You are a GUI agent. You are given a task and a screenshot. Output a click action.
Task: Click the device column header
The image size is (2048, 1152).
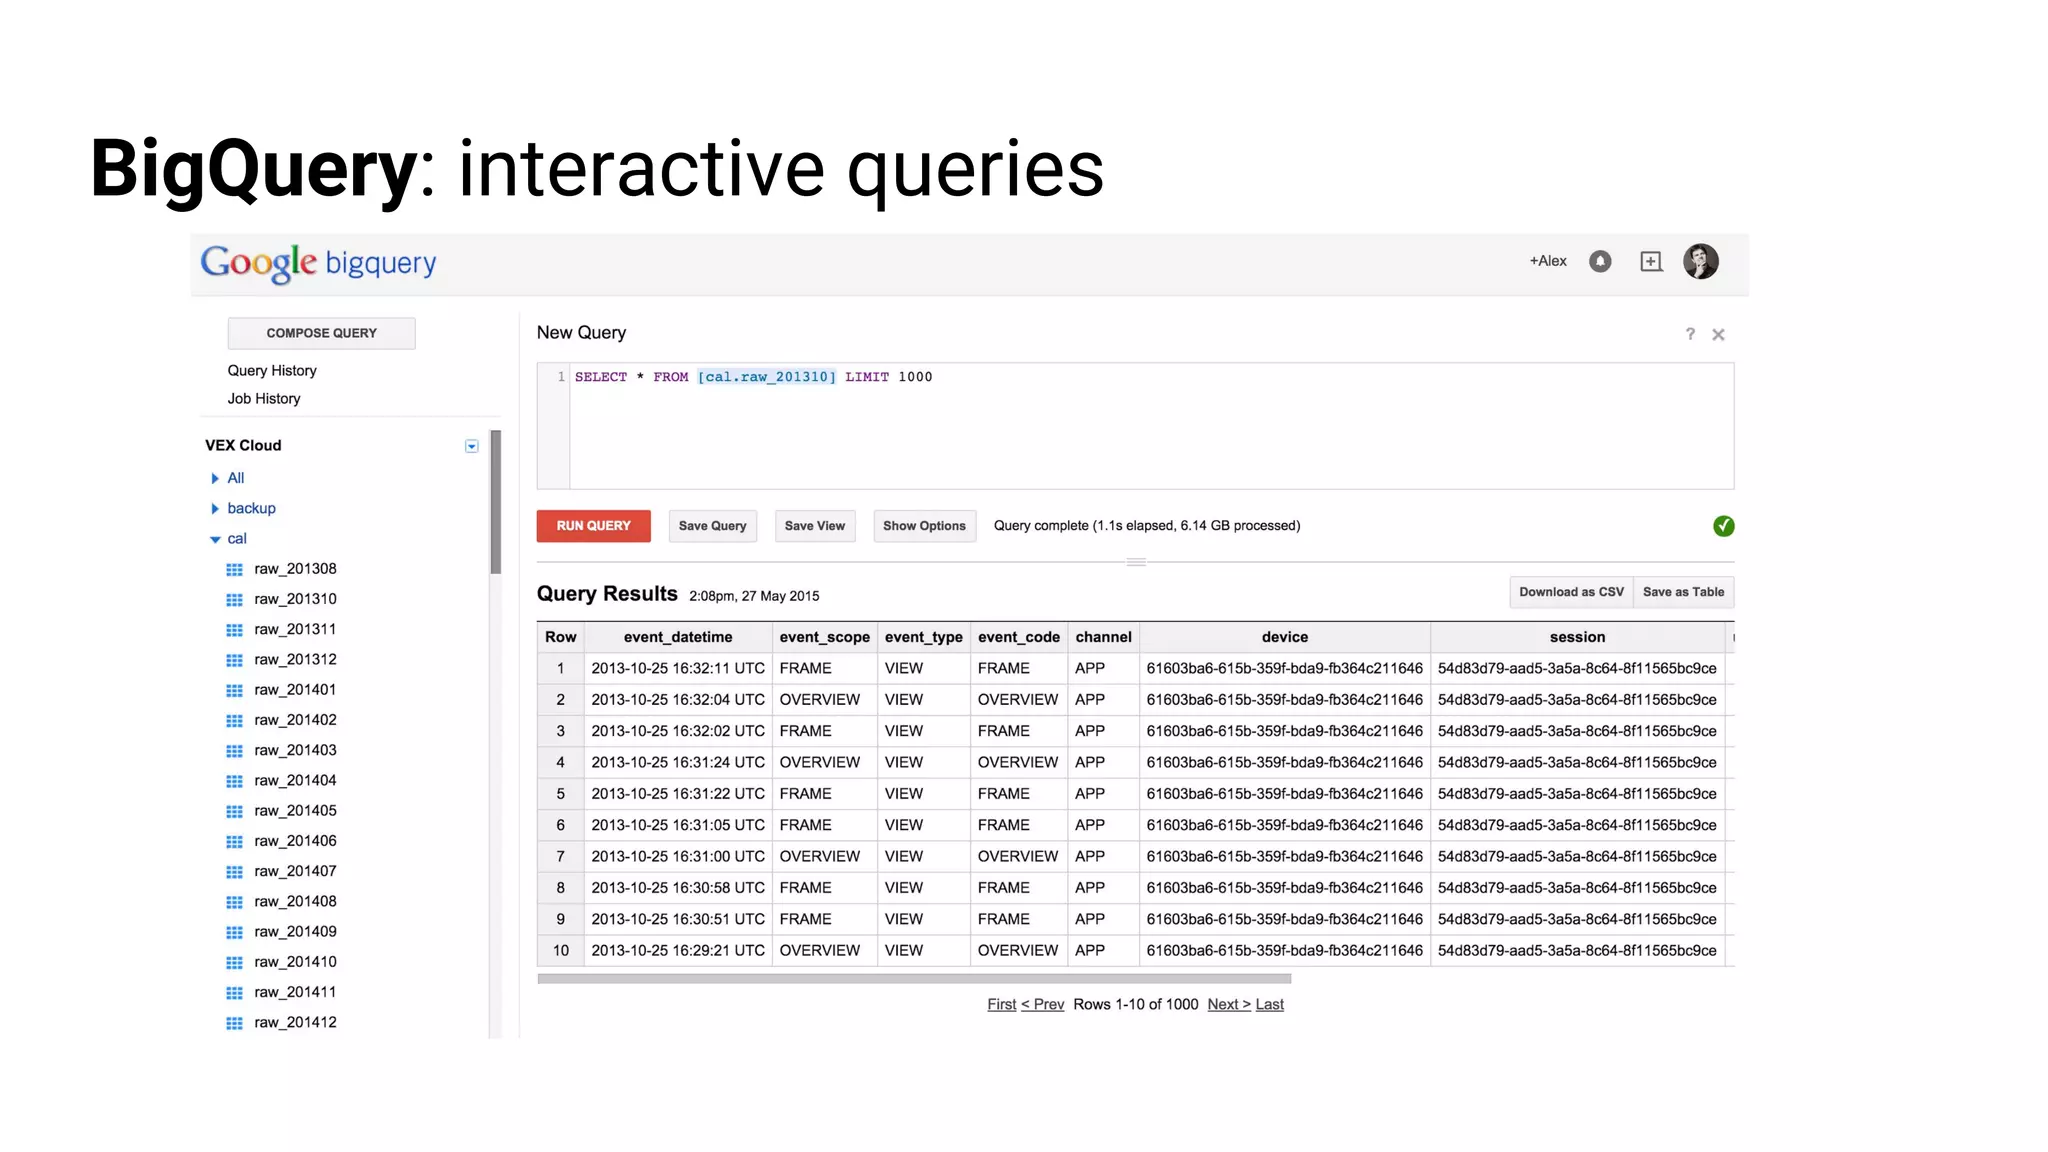1285,637
